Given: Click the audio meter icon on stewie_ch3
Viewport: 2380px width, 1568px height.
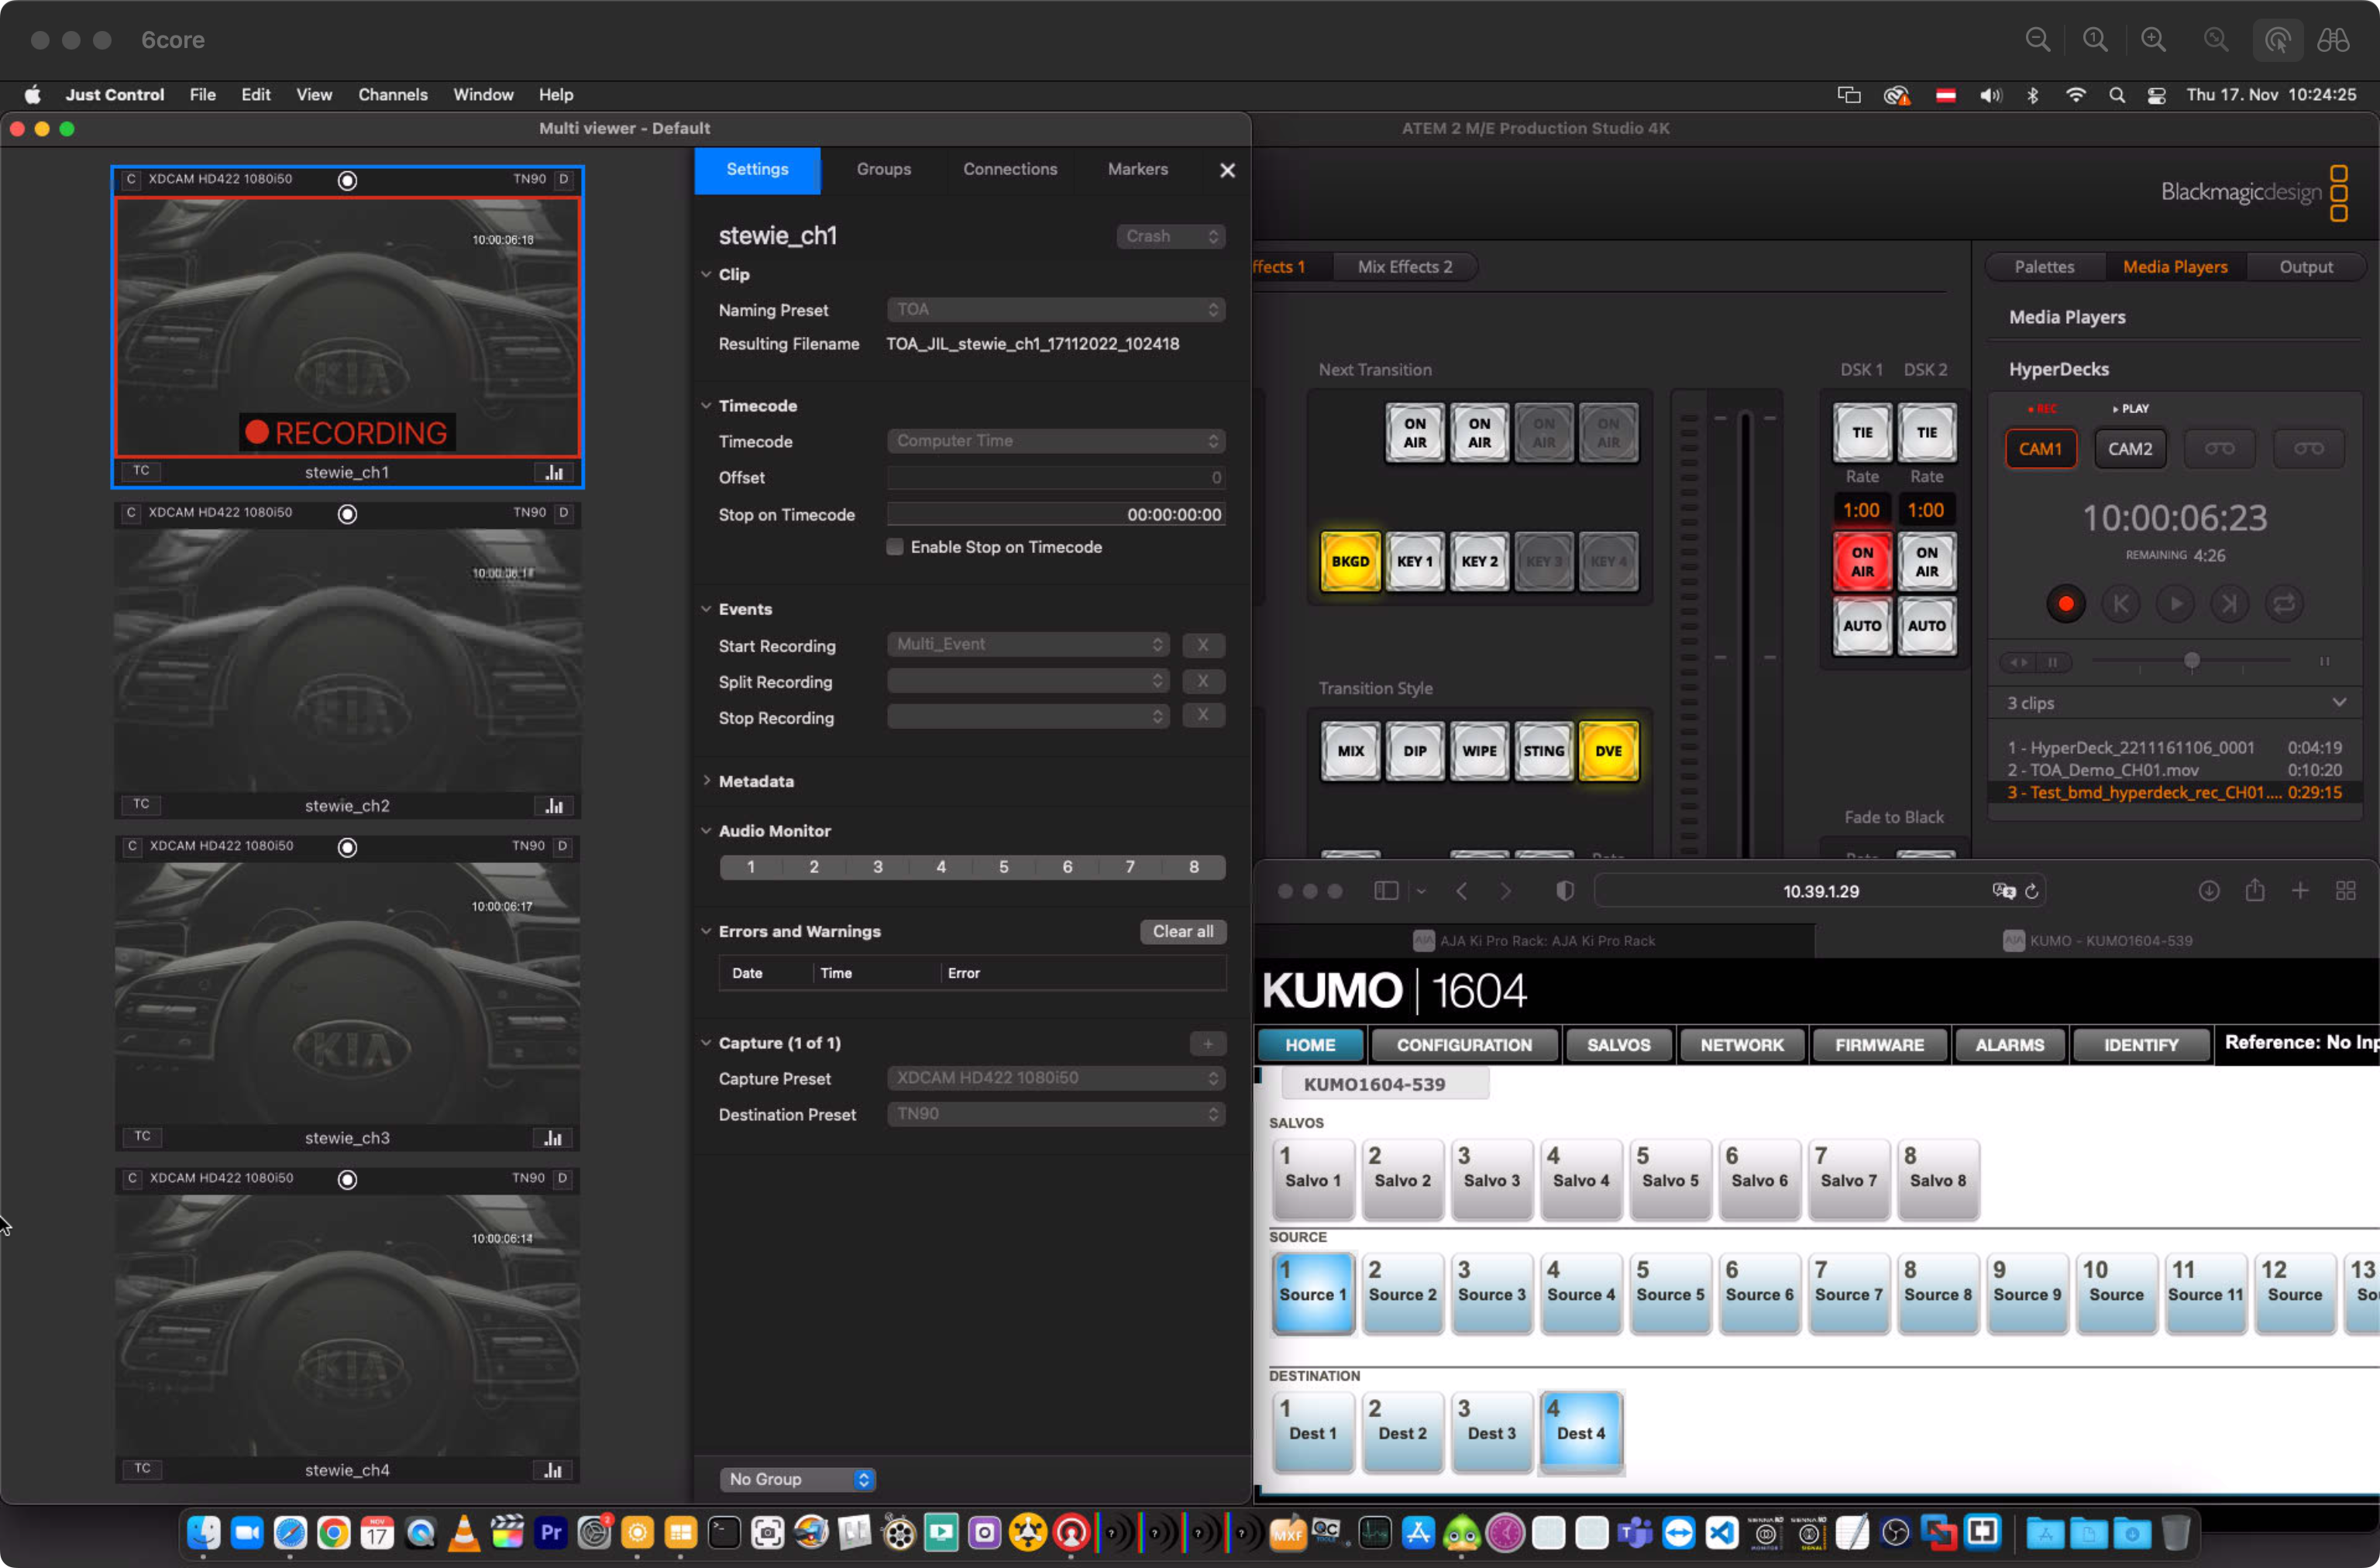Looking at the screenshot, I should [x=554, y=1137].
